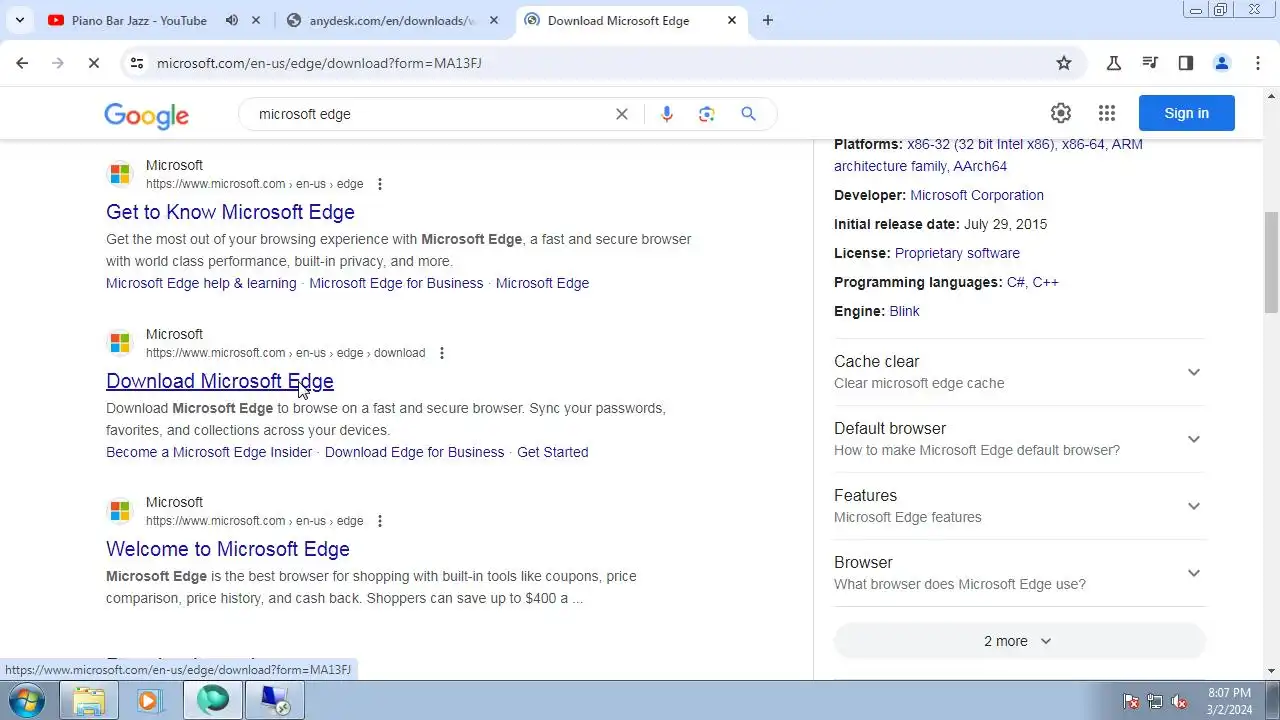Screen dimensions: 1280x720
Task: Show 2 more related topics
Action: pos(1020,641)
